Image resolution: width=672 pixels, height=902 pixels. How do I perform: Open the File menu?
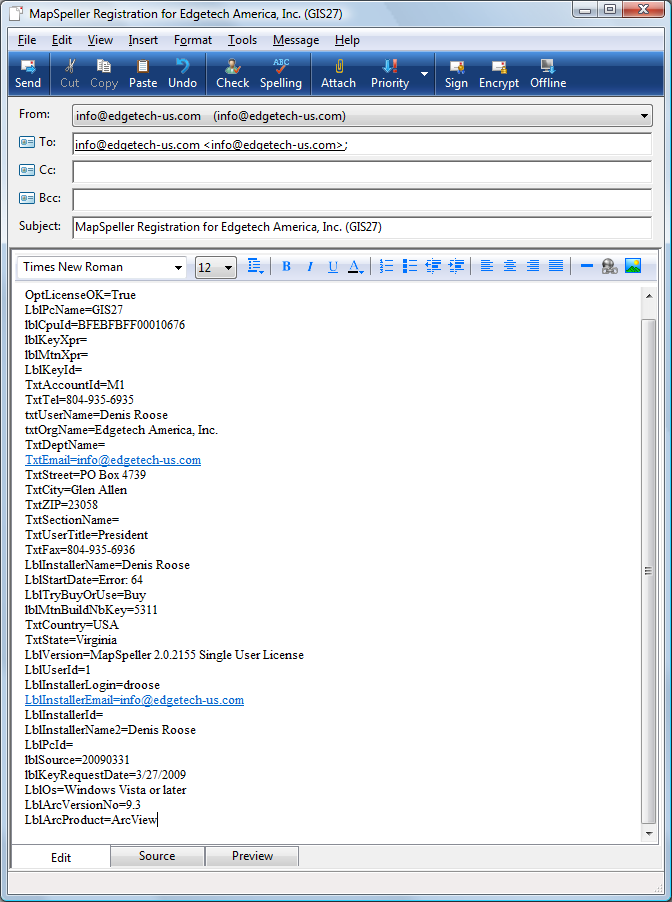(x=27, y=40)
